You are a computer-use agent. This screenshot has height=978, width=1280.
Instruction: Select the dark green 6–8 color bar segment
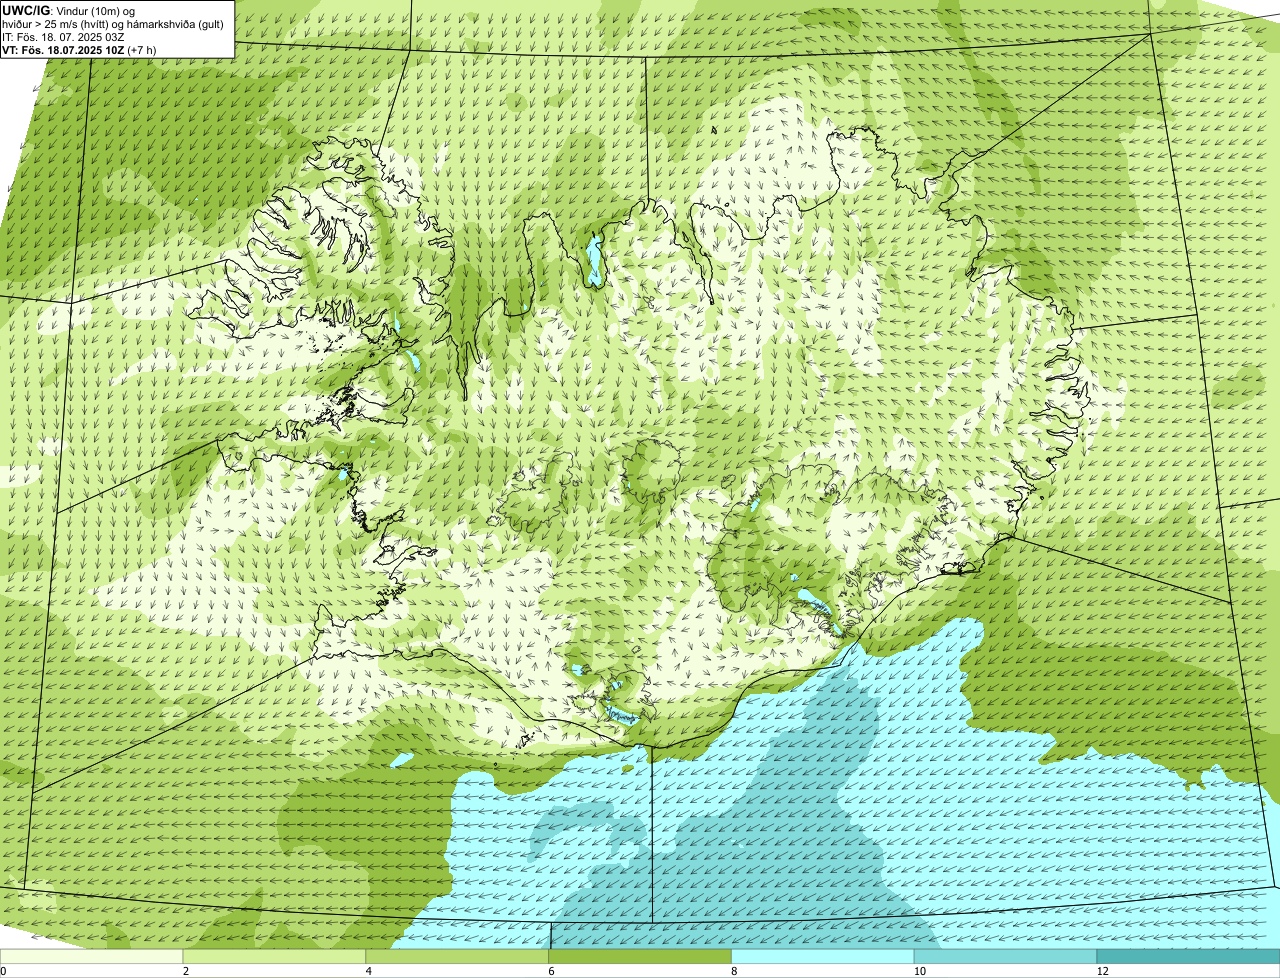pos(641,957)
